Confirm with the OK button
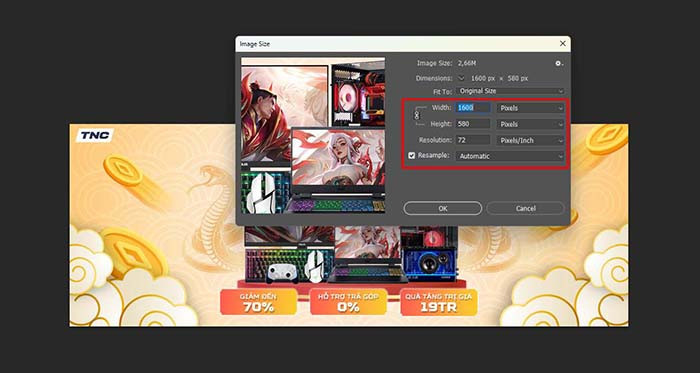Image resolution: width=700 pixels, height=373 pixels. 442,208
